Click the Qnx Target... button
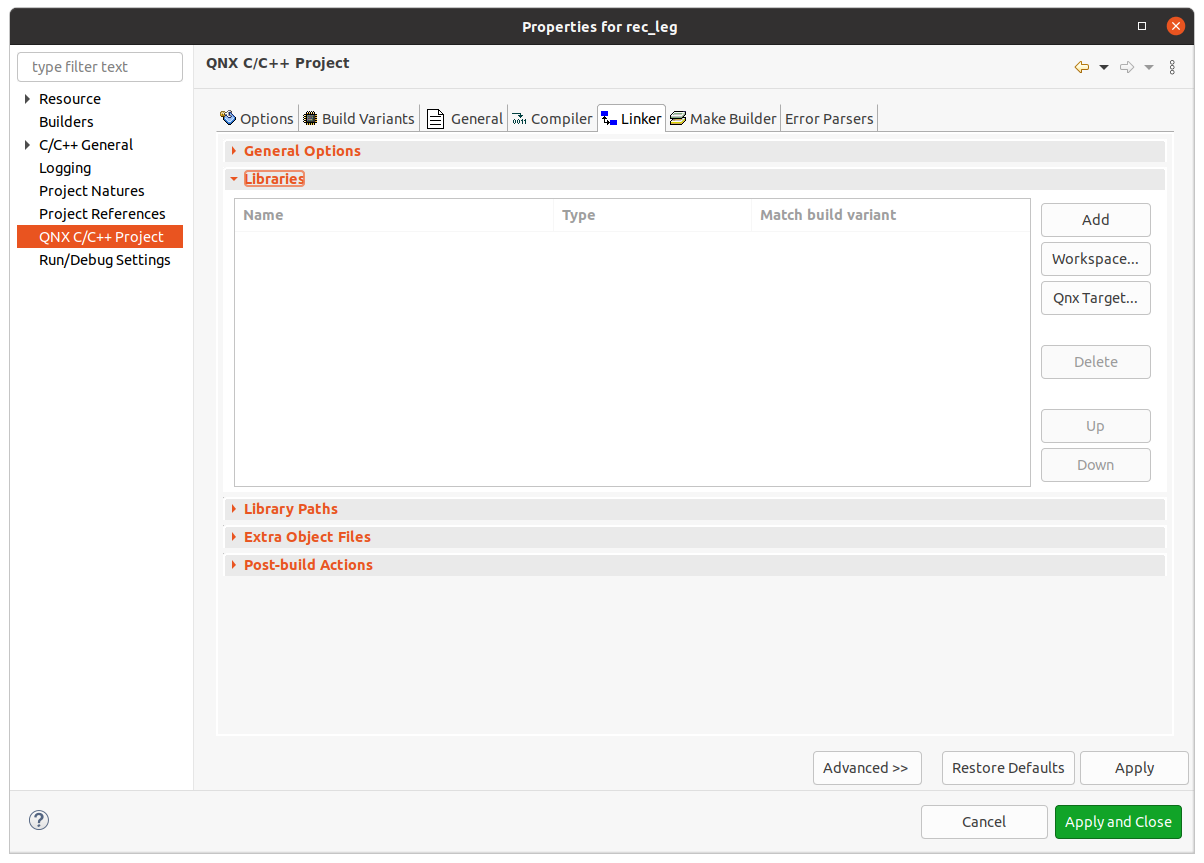Image resolution: width=1204 pixels, height=863 pixels. coord(1096,298)
